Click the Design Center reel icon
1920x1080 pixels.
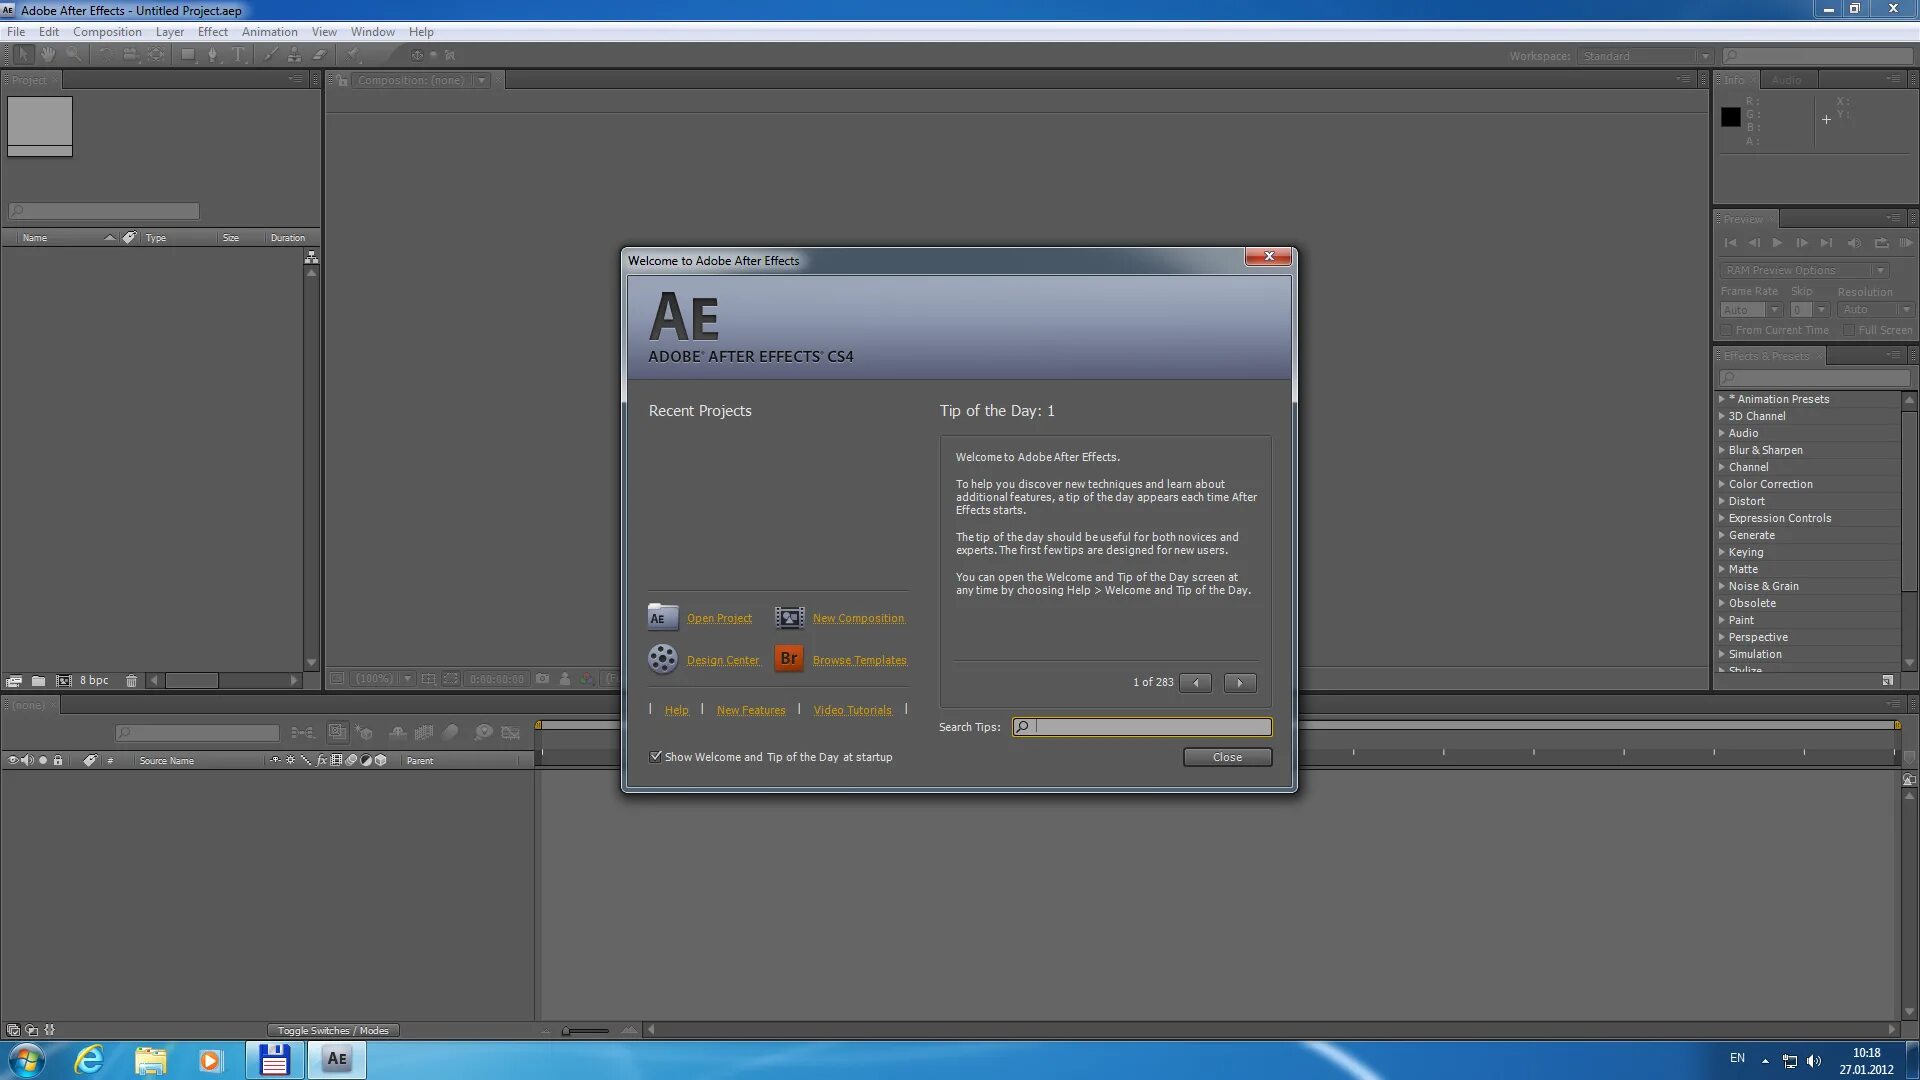(x=662, y=659)
